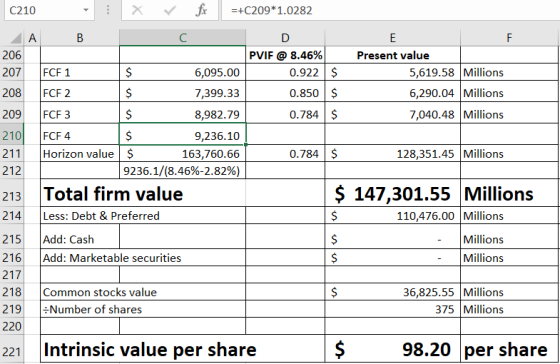
Task: Select row 213 header
Action: [12, 196]
